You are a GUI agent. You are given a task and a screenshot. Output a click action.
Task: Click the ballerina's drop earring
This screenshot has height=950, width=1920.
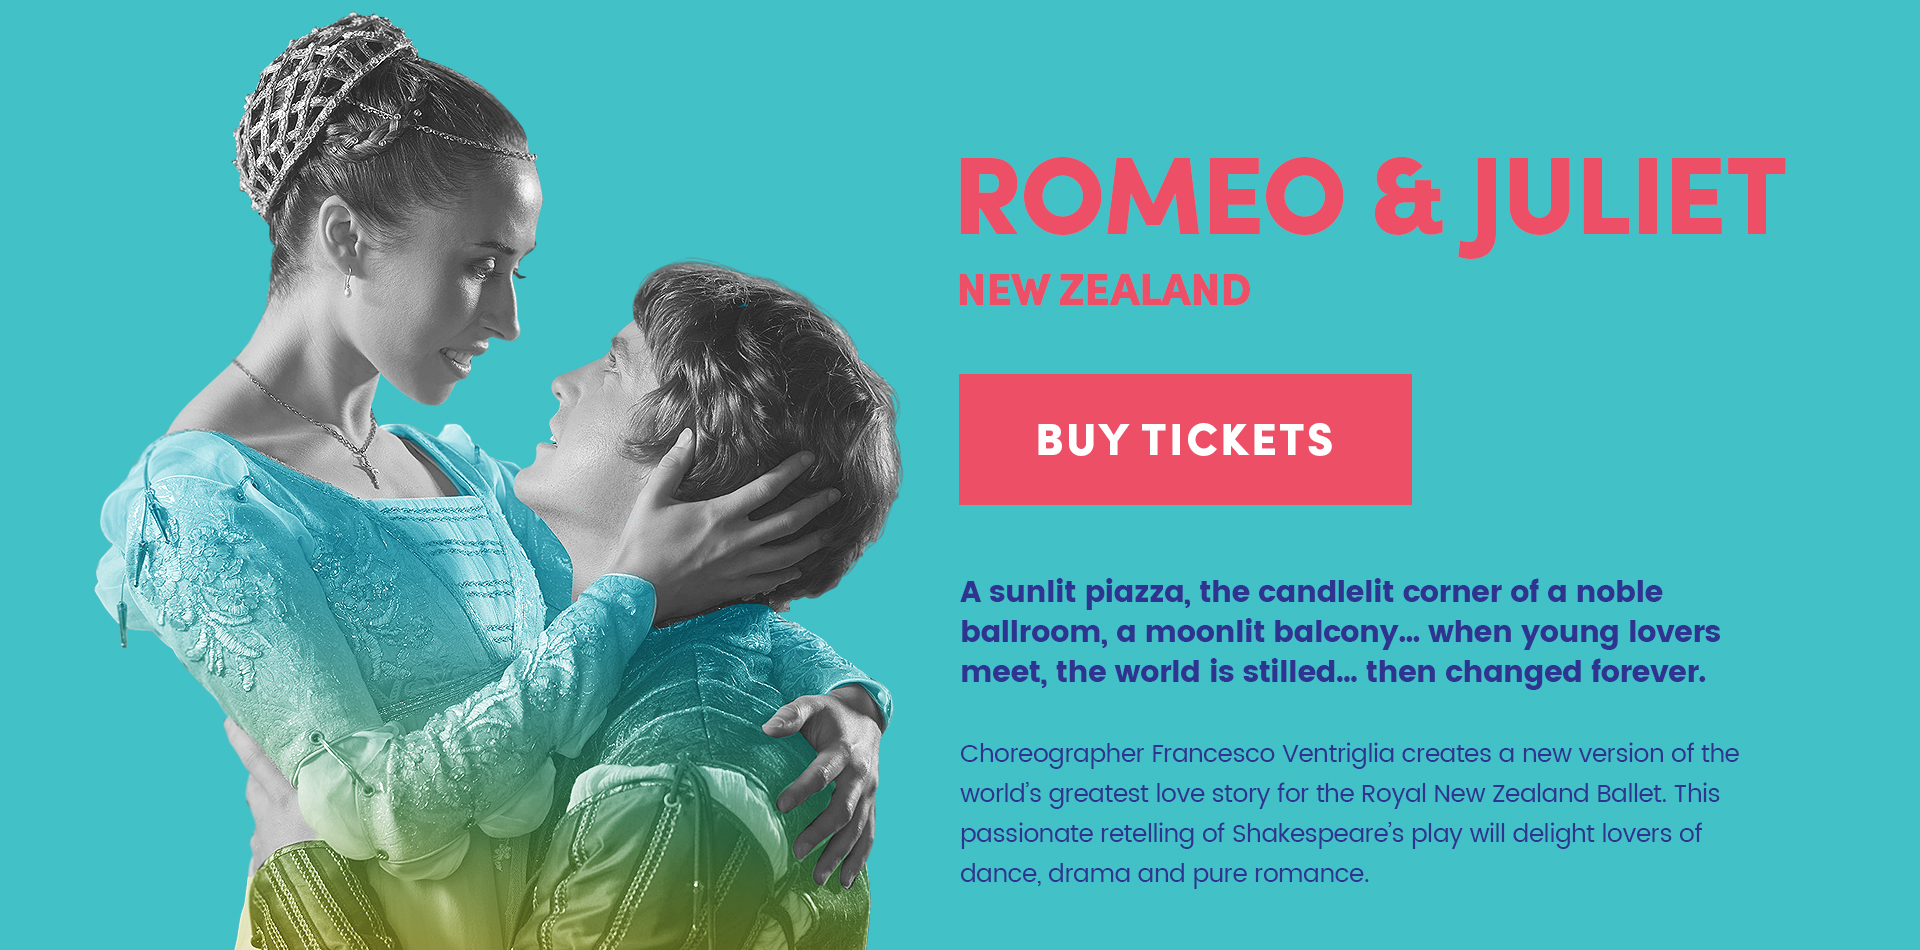click(348, 282)
